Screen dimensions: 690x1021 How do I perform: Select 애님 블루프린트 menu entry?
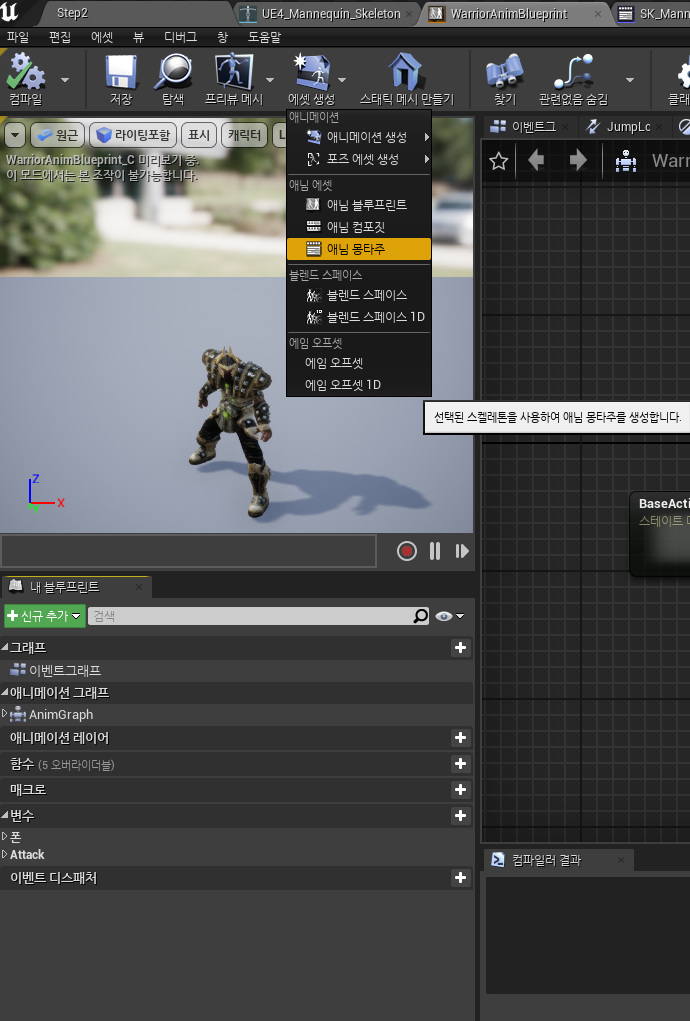click(359, 205)
